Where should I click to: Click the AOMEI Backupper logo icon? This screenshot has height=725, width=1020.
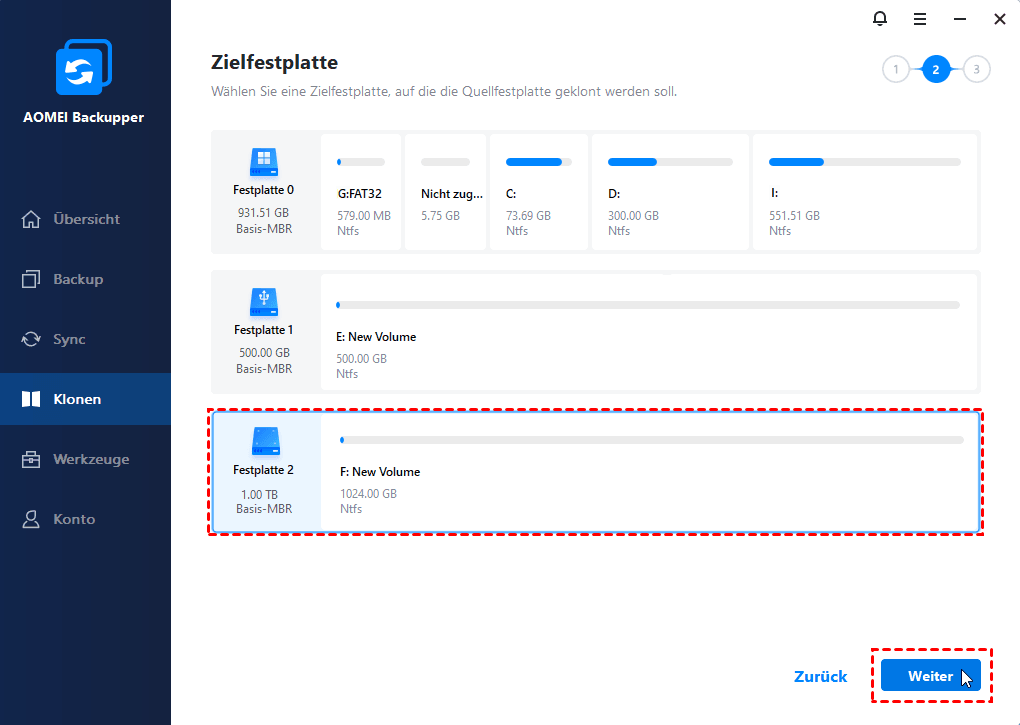point(84,67)
